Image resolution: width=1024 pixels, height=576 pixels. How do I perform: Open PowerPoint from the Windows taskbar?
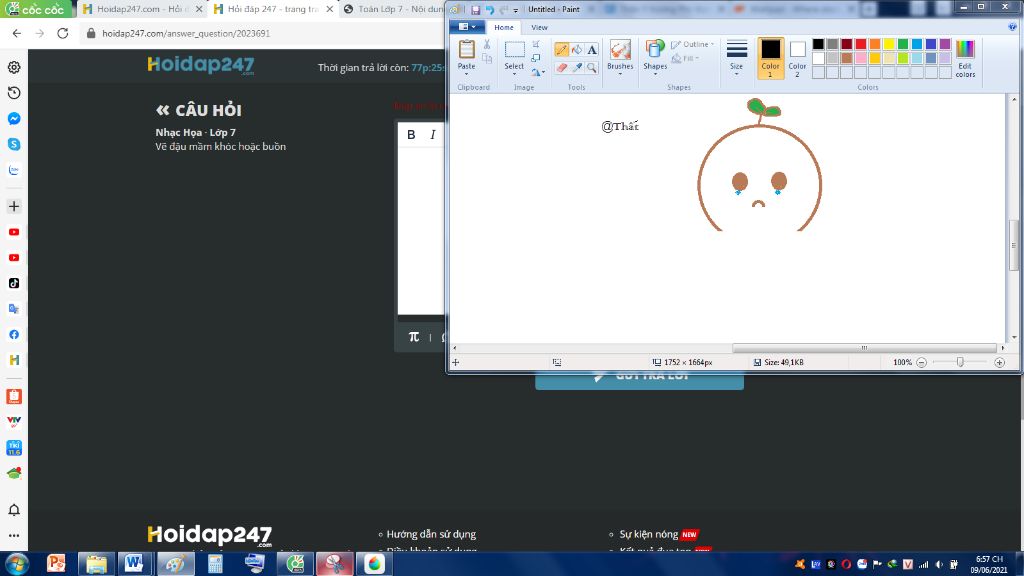point(56,563)
